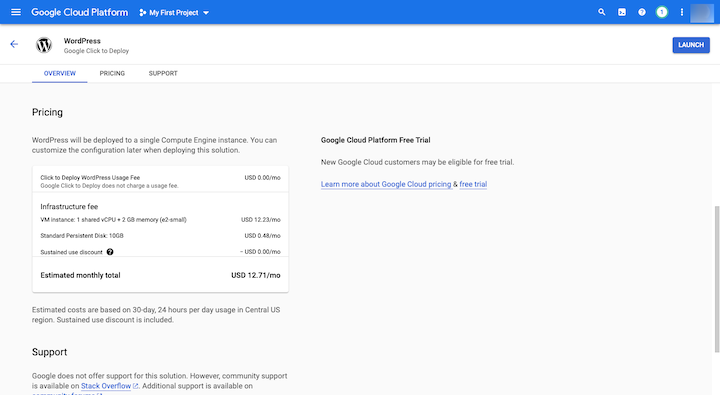Screen dimensions: 720x395
Task: Select the USD 12.23/mo price
Action: (x=261, y=220)
